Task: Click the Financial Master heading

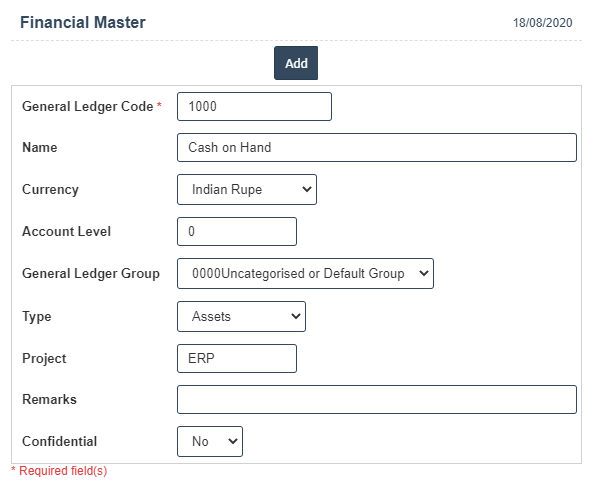Action: click(83, 23)
